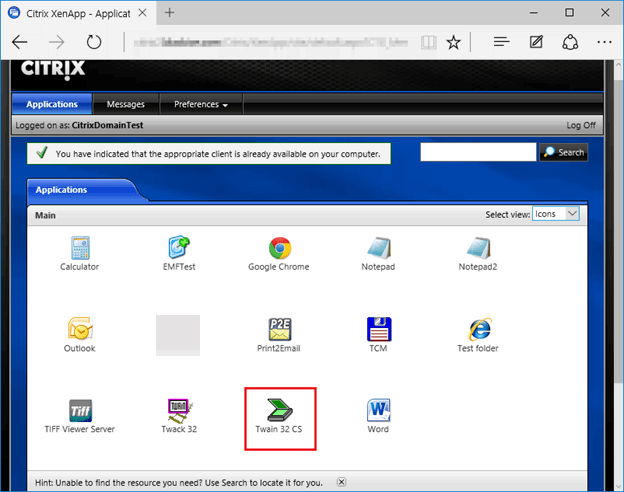Open the Notepad application
This screenshot has width=624, height=492.
378,253
